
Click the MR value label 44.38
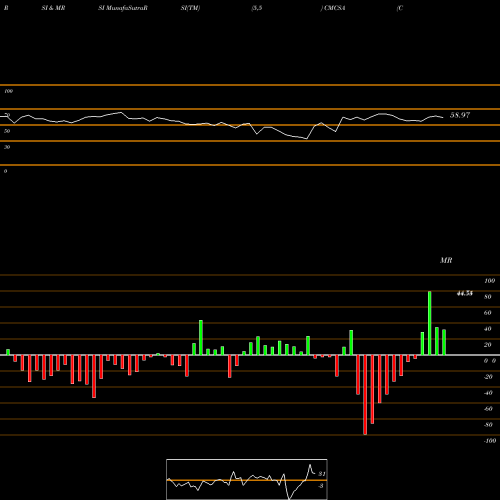click(x=464, y=293)
